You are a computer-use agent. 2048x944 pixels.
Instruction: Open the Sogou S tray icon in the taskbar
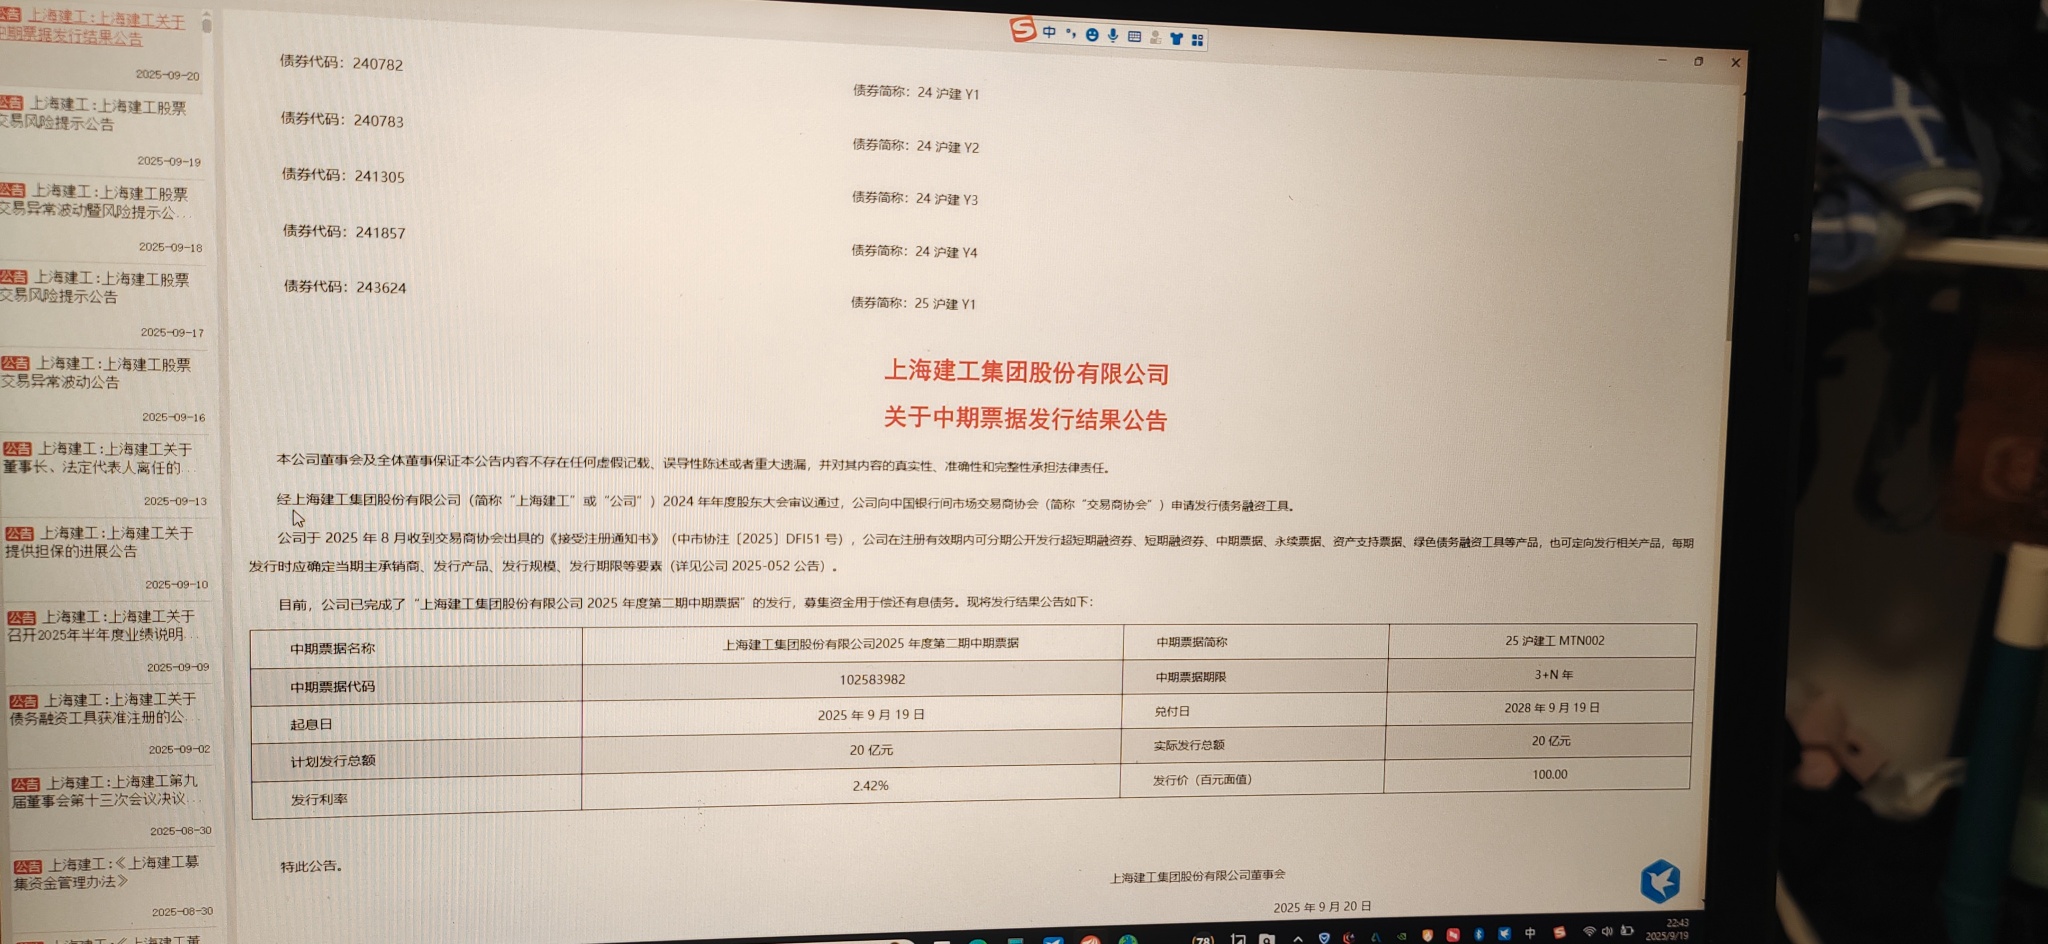tap(1559, 932)
